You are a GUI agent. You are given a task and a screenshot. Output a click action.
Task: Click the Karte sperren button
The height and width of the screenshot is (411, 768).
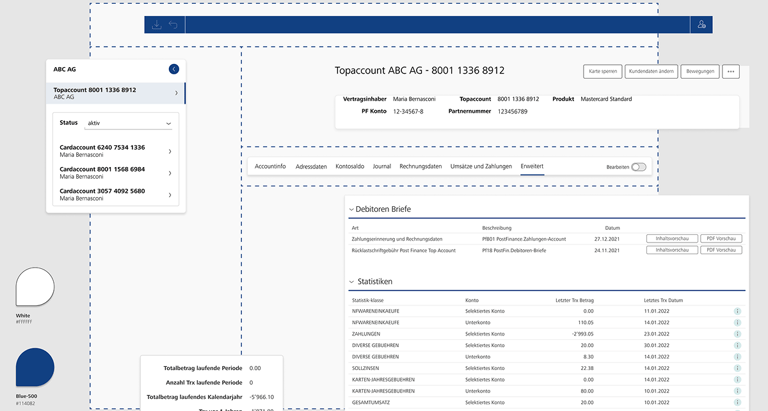(602, 72)
